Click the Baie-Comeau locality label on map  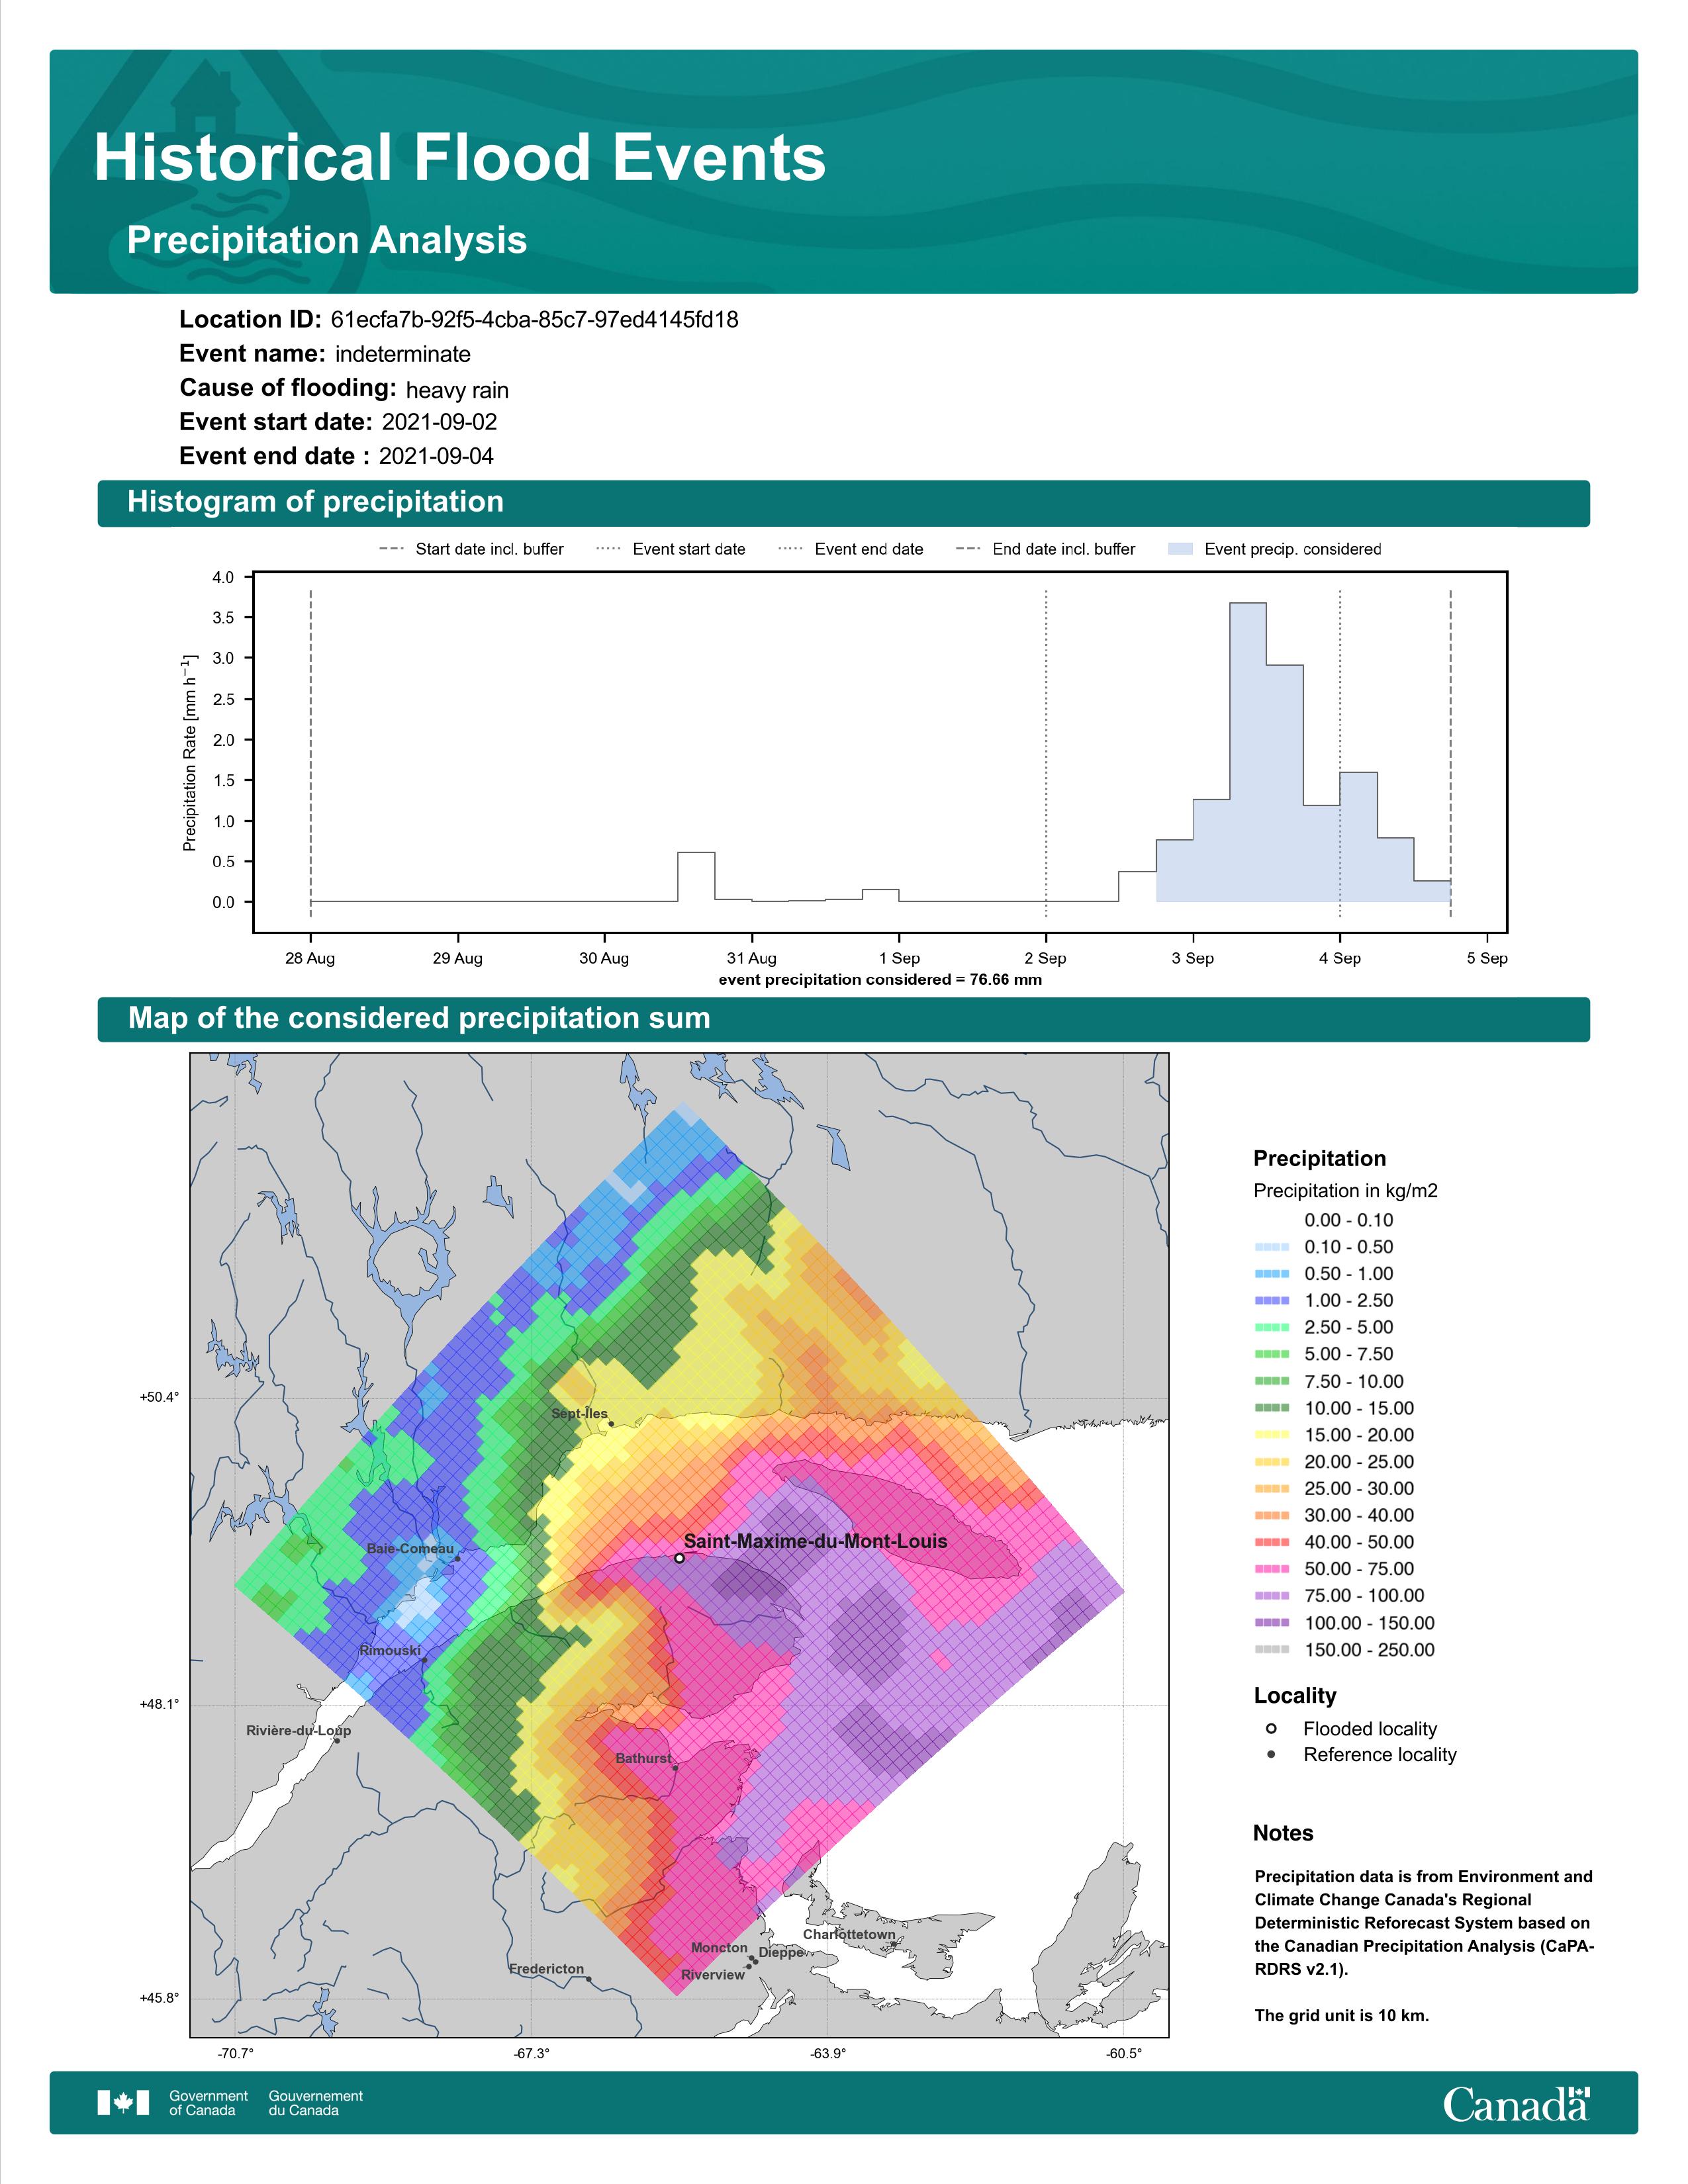(x=410, y=1549)
